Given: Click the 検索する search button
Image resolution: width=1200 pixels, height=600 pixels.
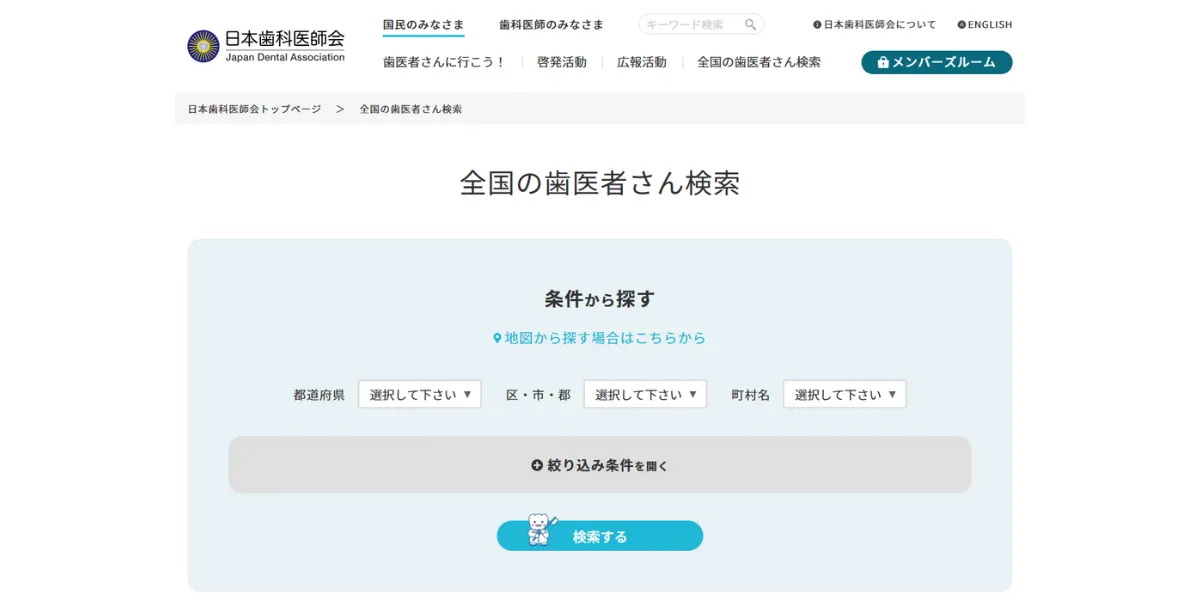Looking at the screenshot, I should [600, 536].
